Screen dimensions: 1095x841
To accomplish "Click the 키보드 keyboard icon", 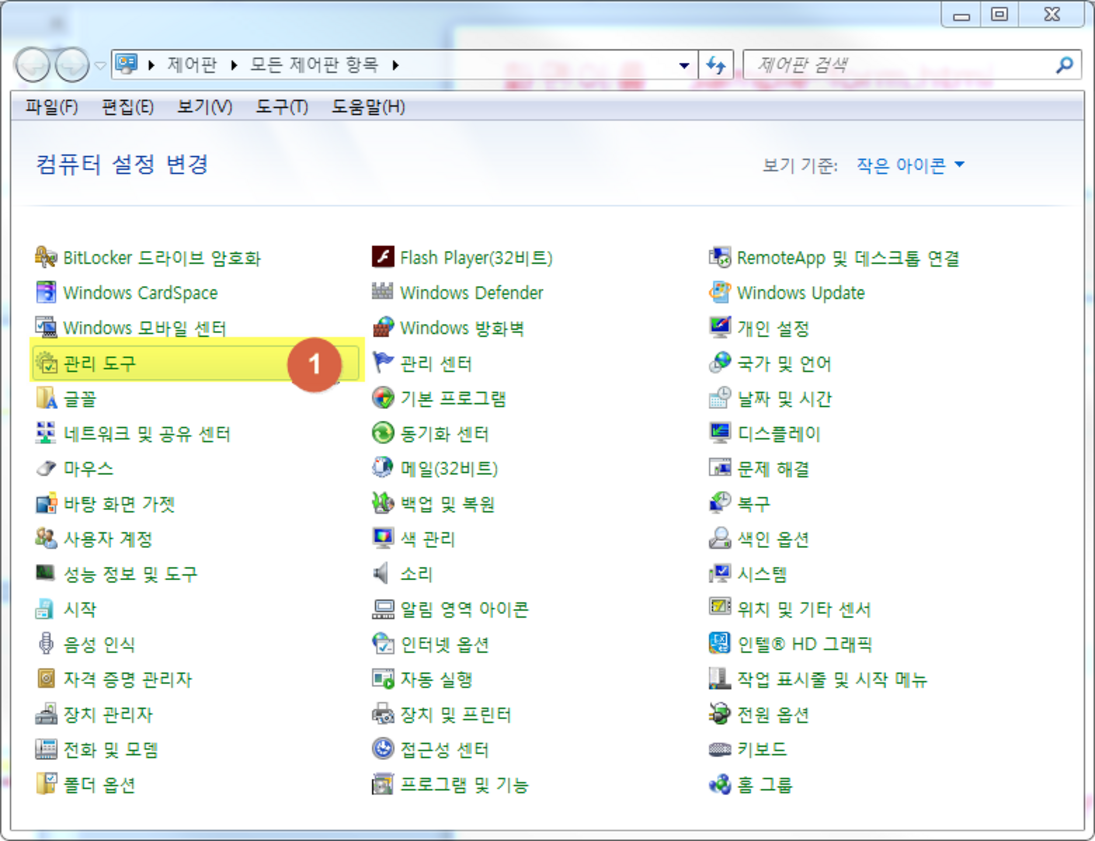I will 720,750.
